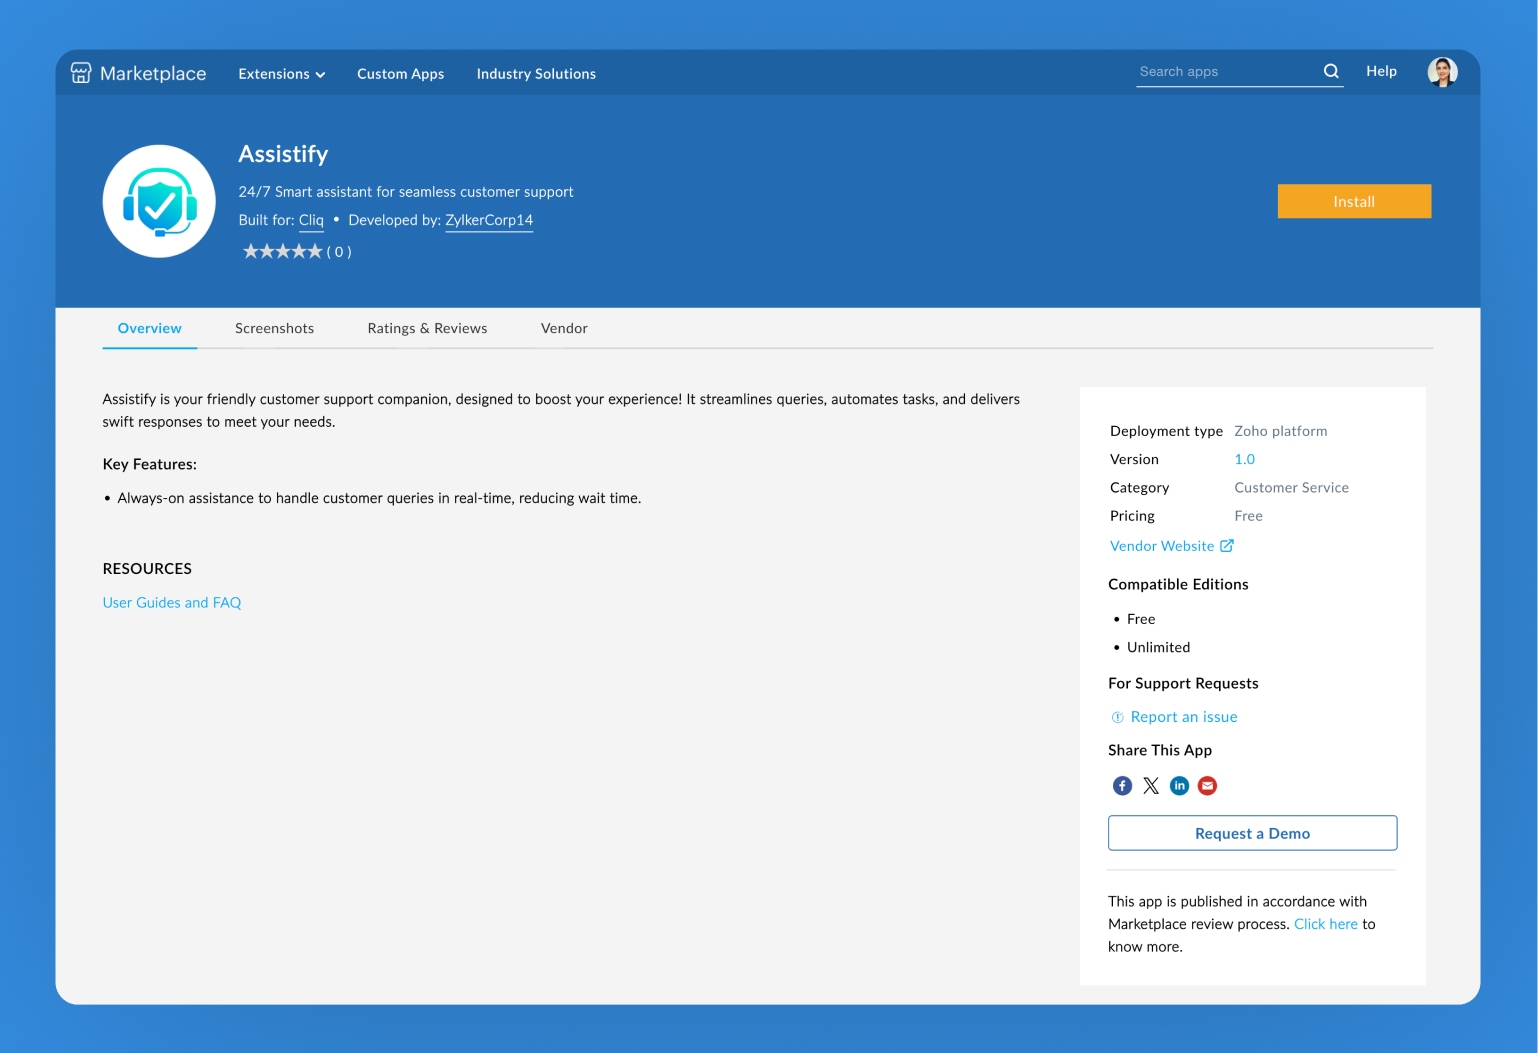Click the Request a Demo button
The width and height of the screenshot is (1538, 1053).
click(1252, 833)
